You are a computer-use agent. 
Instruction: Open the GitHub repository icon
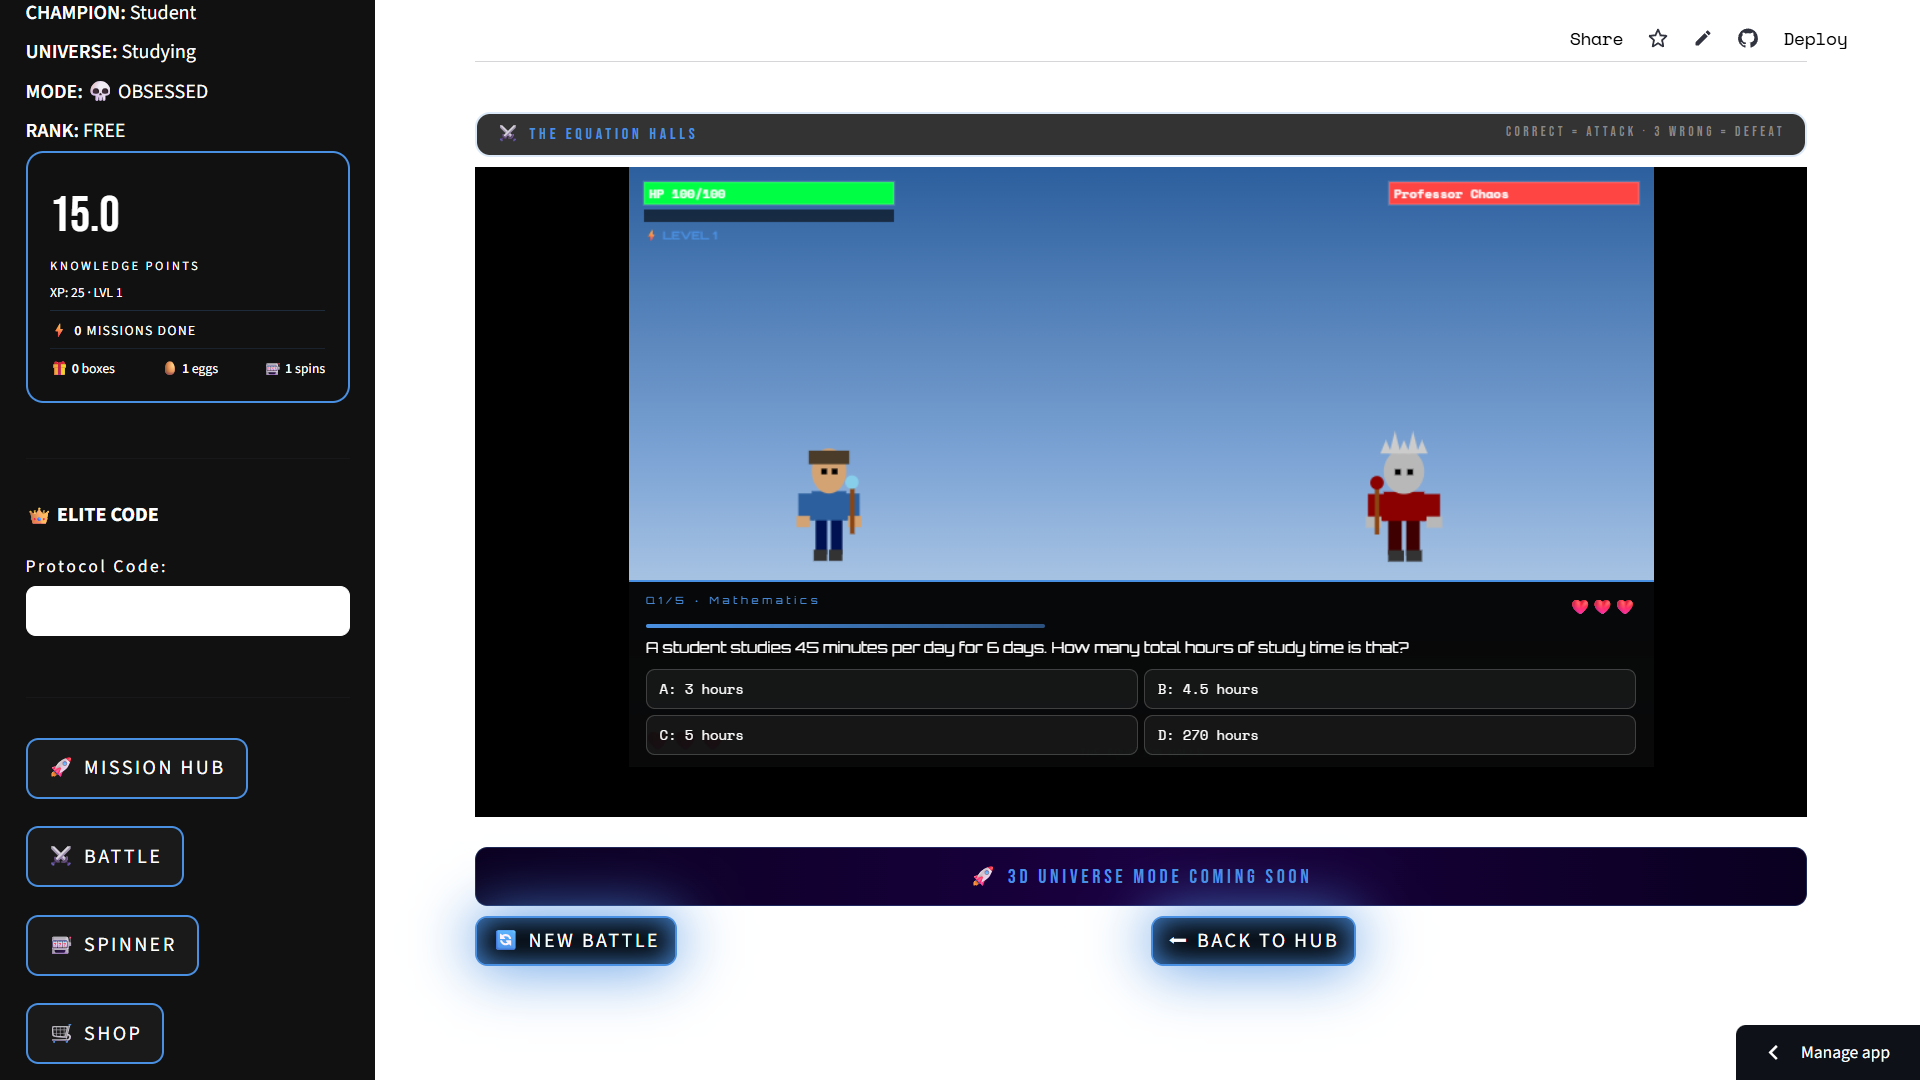coord(1748,39)
